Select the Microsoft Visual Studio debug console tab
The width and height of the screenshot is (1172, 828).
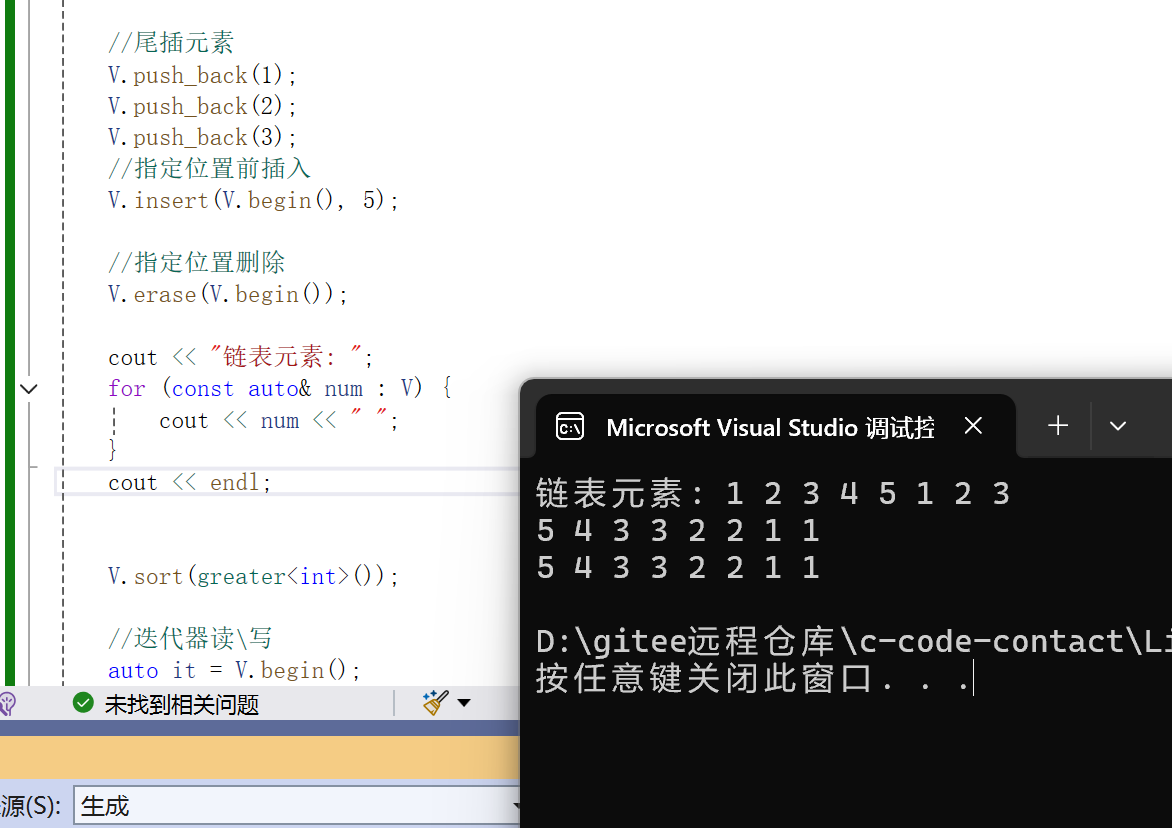tap(775, 426)
